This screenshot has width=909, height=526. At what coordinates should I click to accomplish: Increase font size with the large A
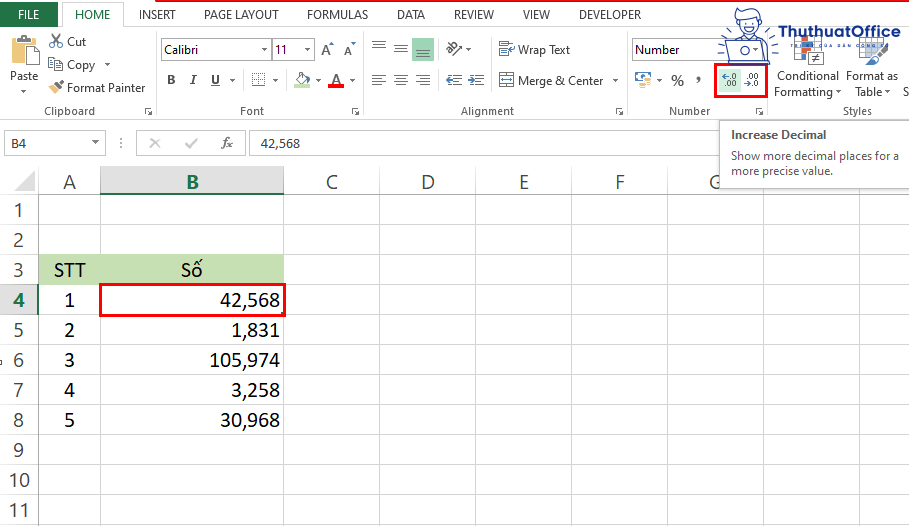[x=327, y=50]
